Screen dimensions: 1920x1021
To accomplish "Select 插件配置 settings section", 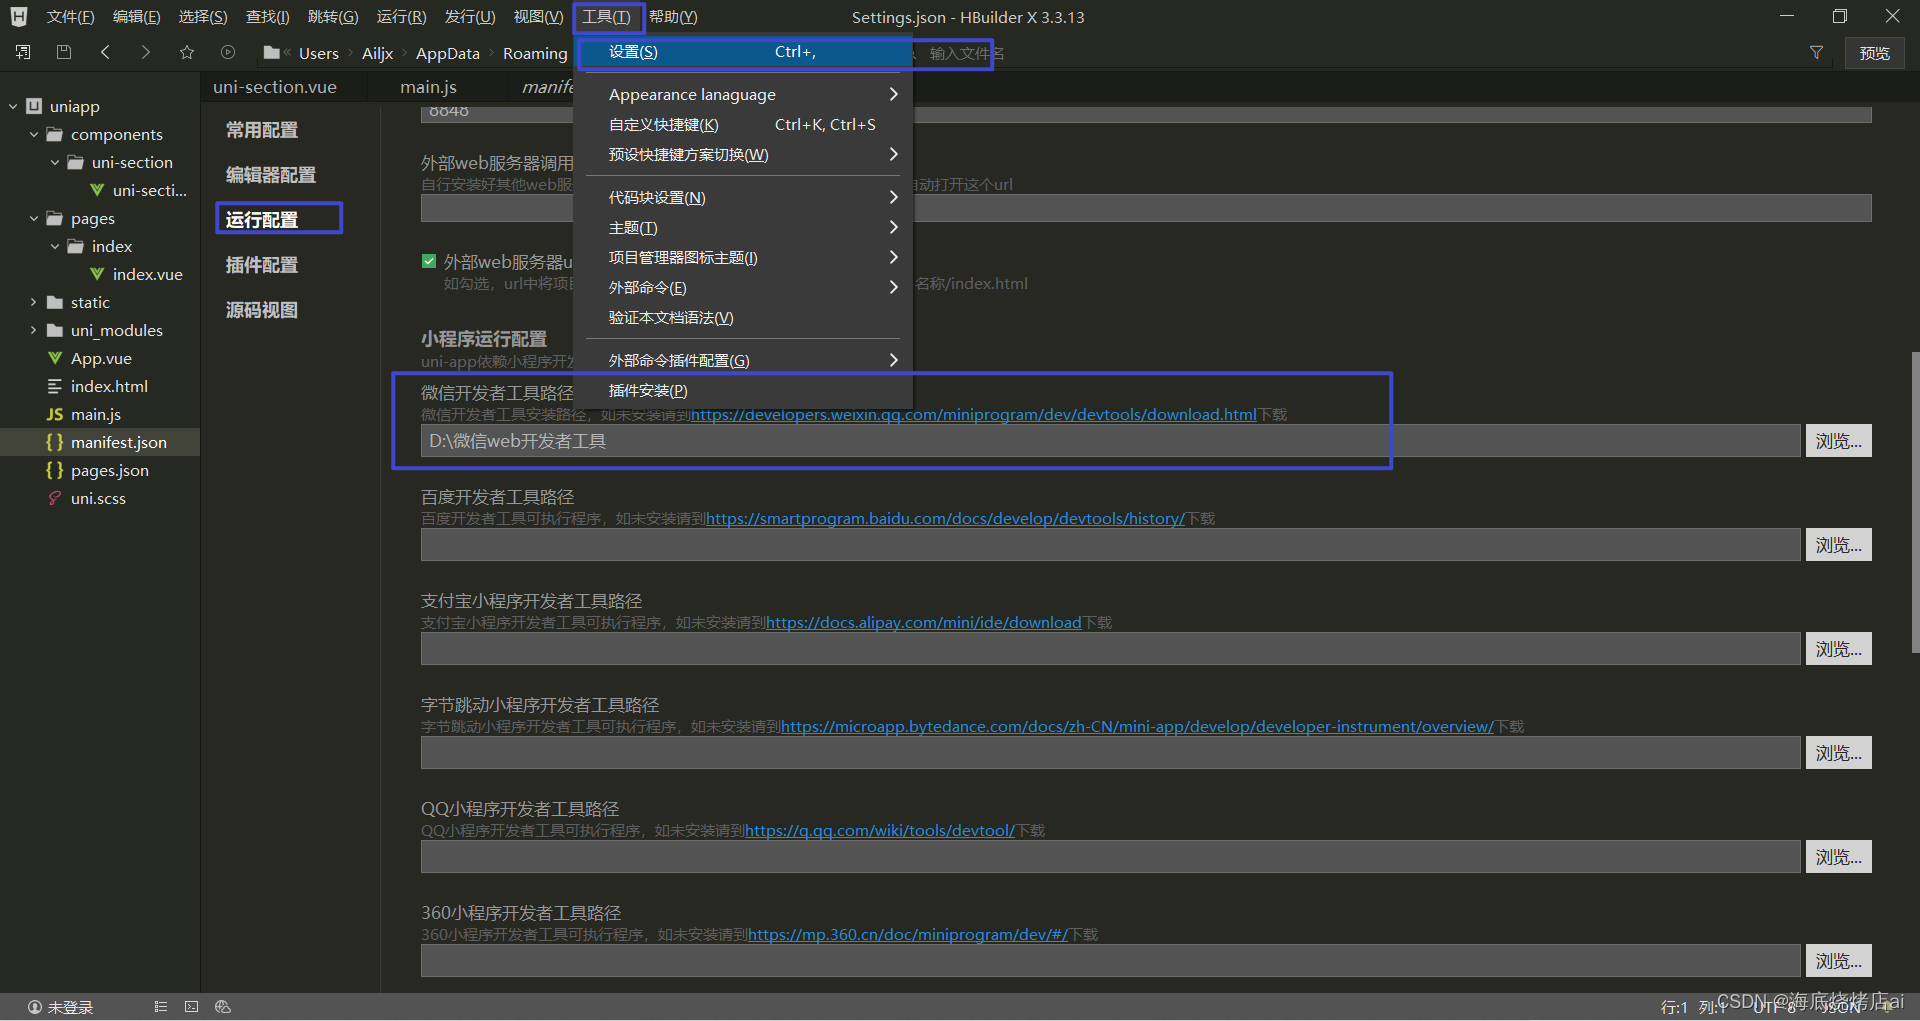I will pyautogui.click(x=262, y=265).
